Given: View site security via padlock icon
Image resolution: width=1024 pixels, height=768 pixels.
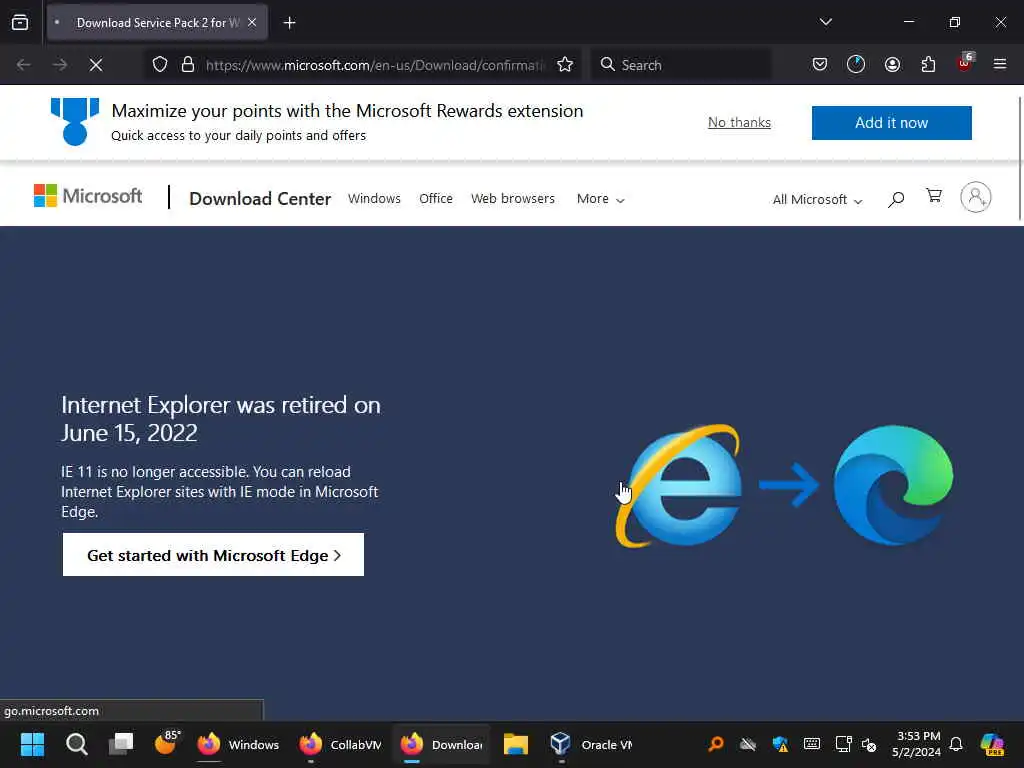Looking at the screenshot, I should pyautogui.click(x=188, y=65).
